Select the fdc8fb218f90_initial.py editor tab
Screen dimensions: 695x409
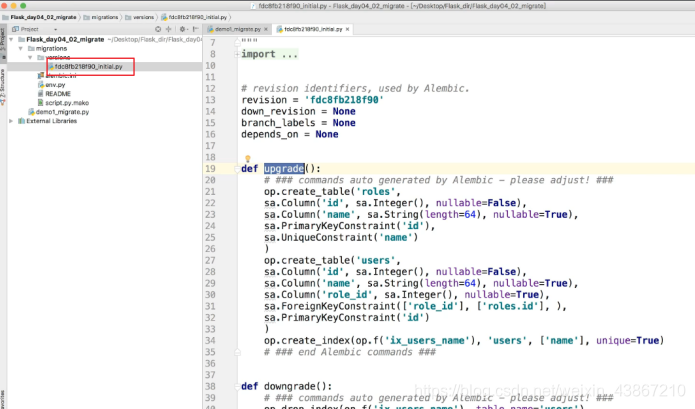point(313,29)
